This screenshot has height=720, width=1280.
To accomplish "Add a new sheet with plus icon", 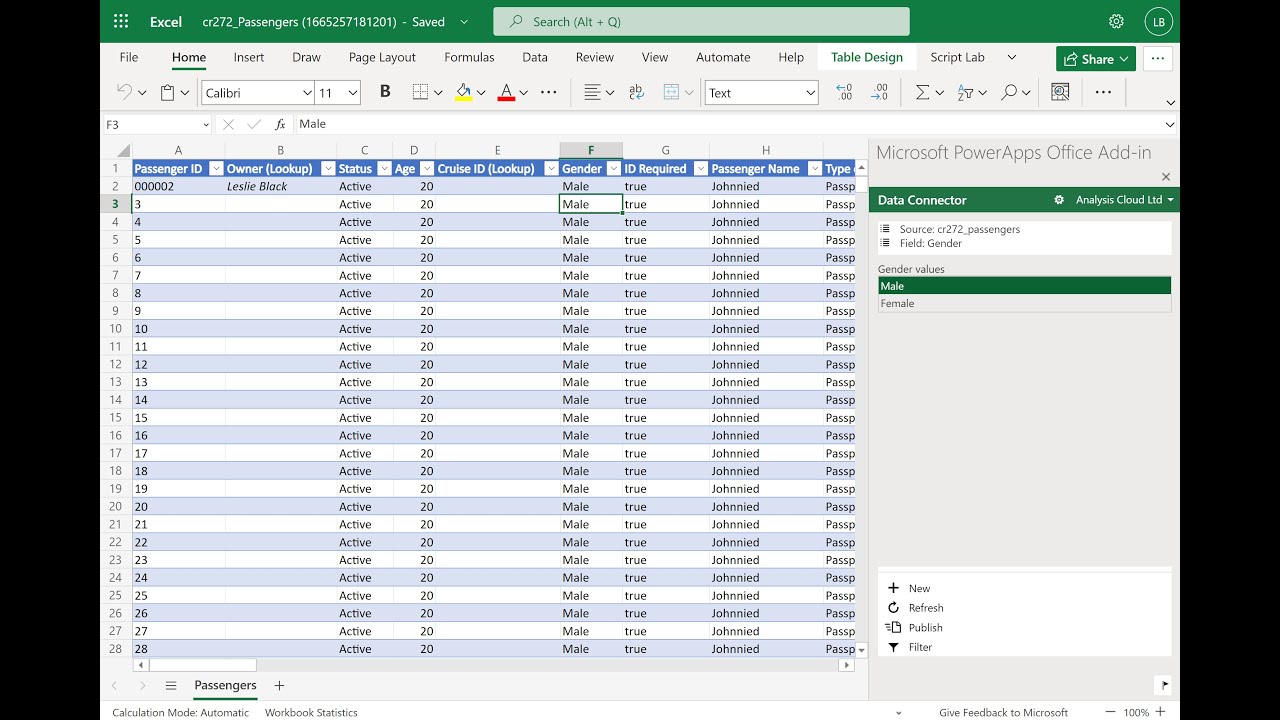I will 279,685.
